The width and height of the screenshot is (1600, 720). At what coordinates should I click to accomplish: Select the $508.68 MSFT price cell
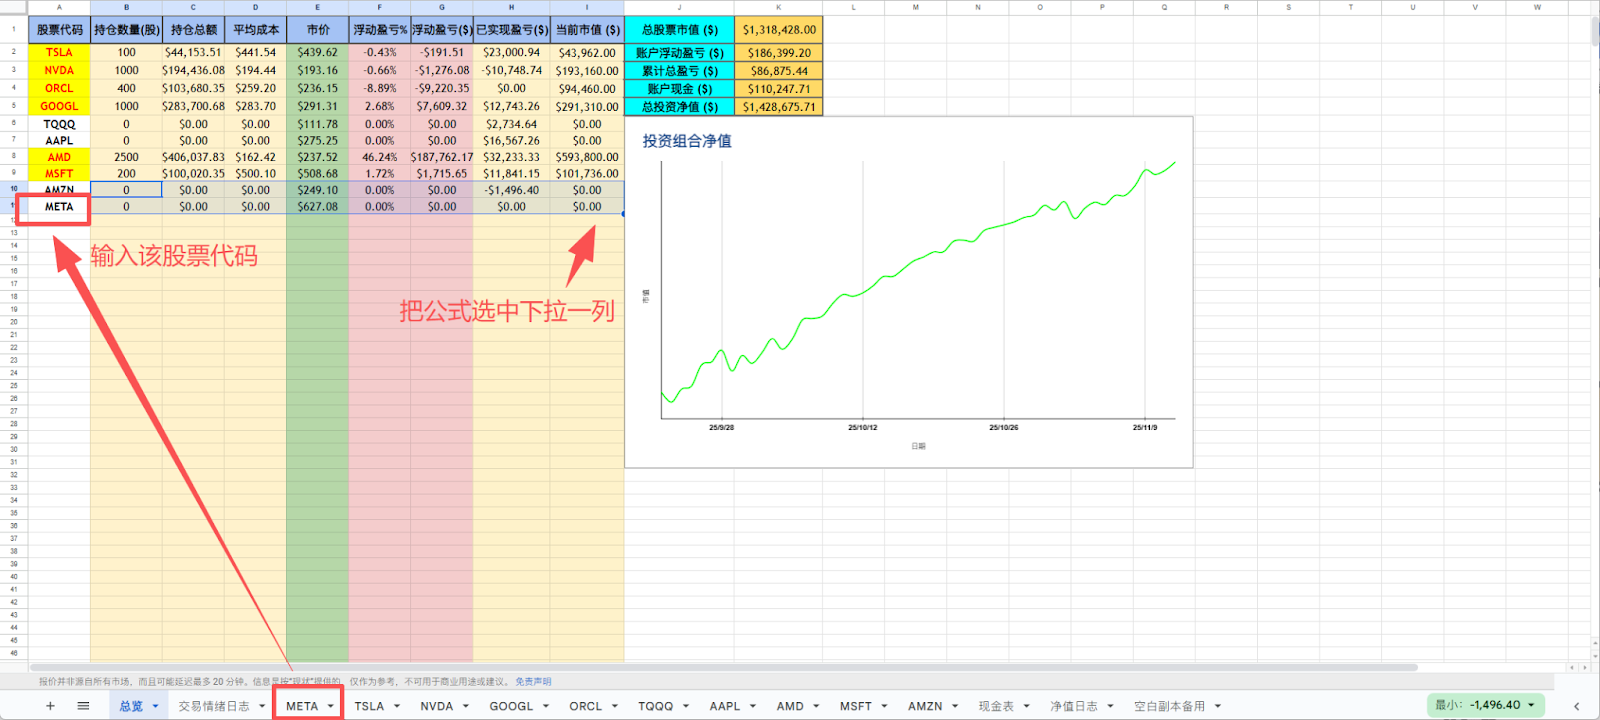pos(318,173)
